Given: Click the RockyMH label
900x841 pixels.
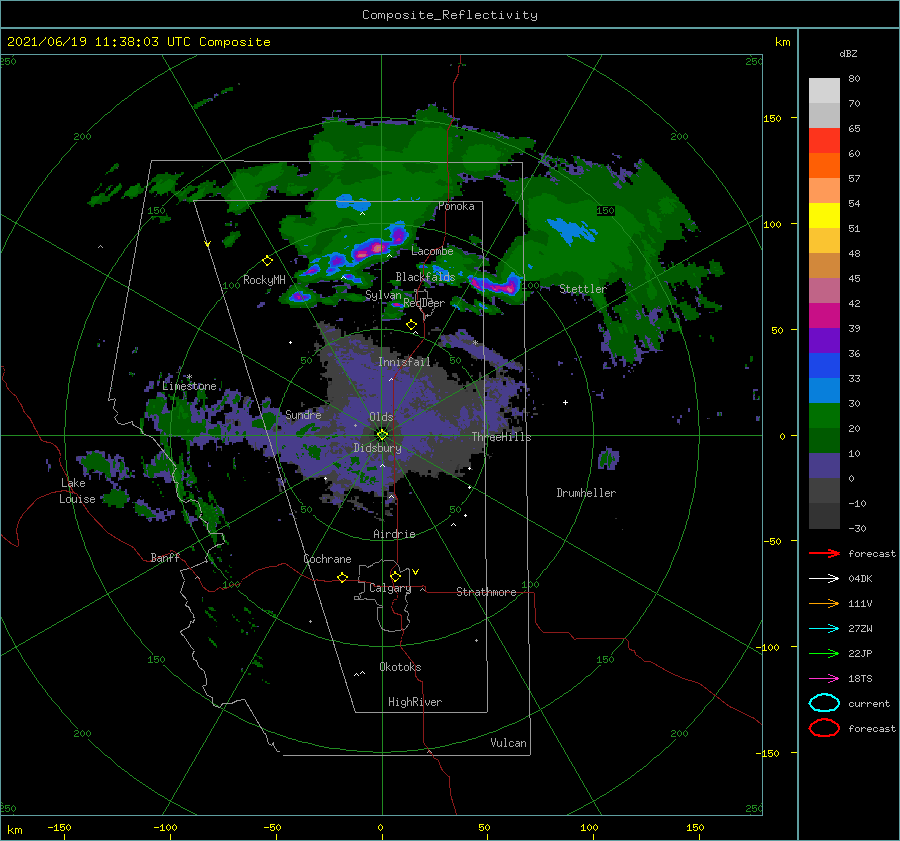Looking at the screenshot, I should click(264, 280).
